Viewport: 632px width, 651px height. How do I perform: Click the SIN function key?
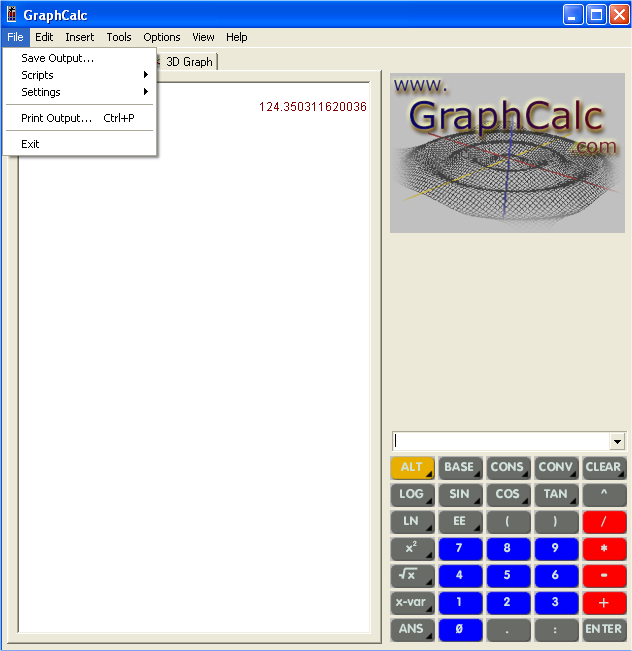point(460,495)
